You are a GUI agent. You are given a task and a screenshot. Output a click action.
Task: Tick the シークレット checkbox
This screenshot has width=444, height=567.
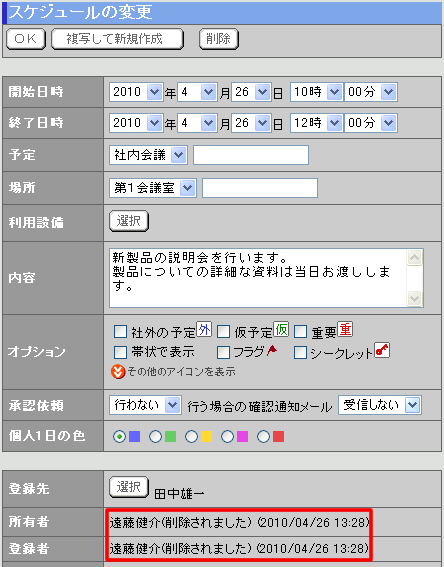[x=300, y=353]
